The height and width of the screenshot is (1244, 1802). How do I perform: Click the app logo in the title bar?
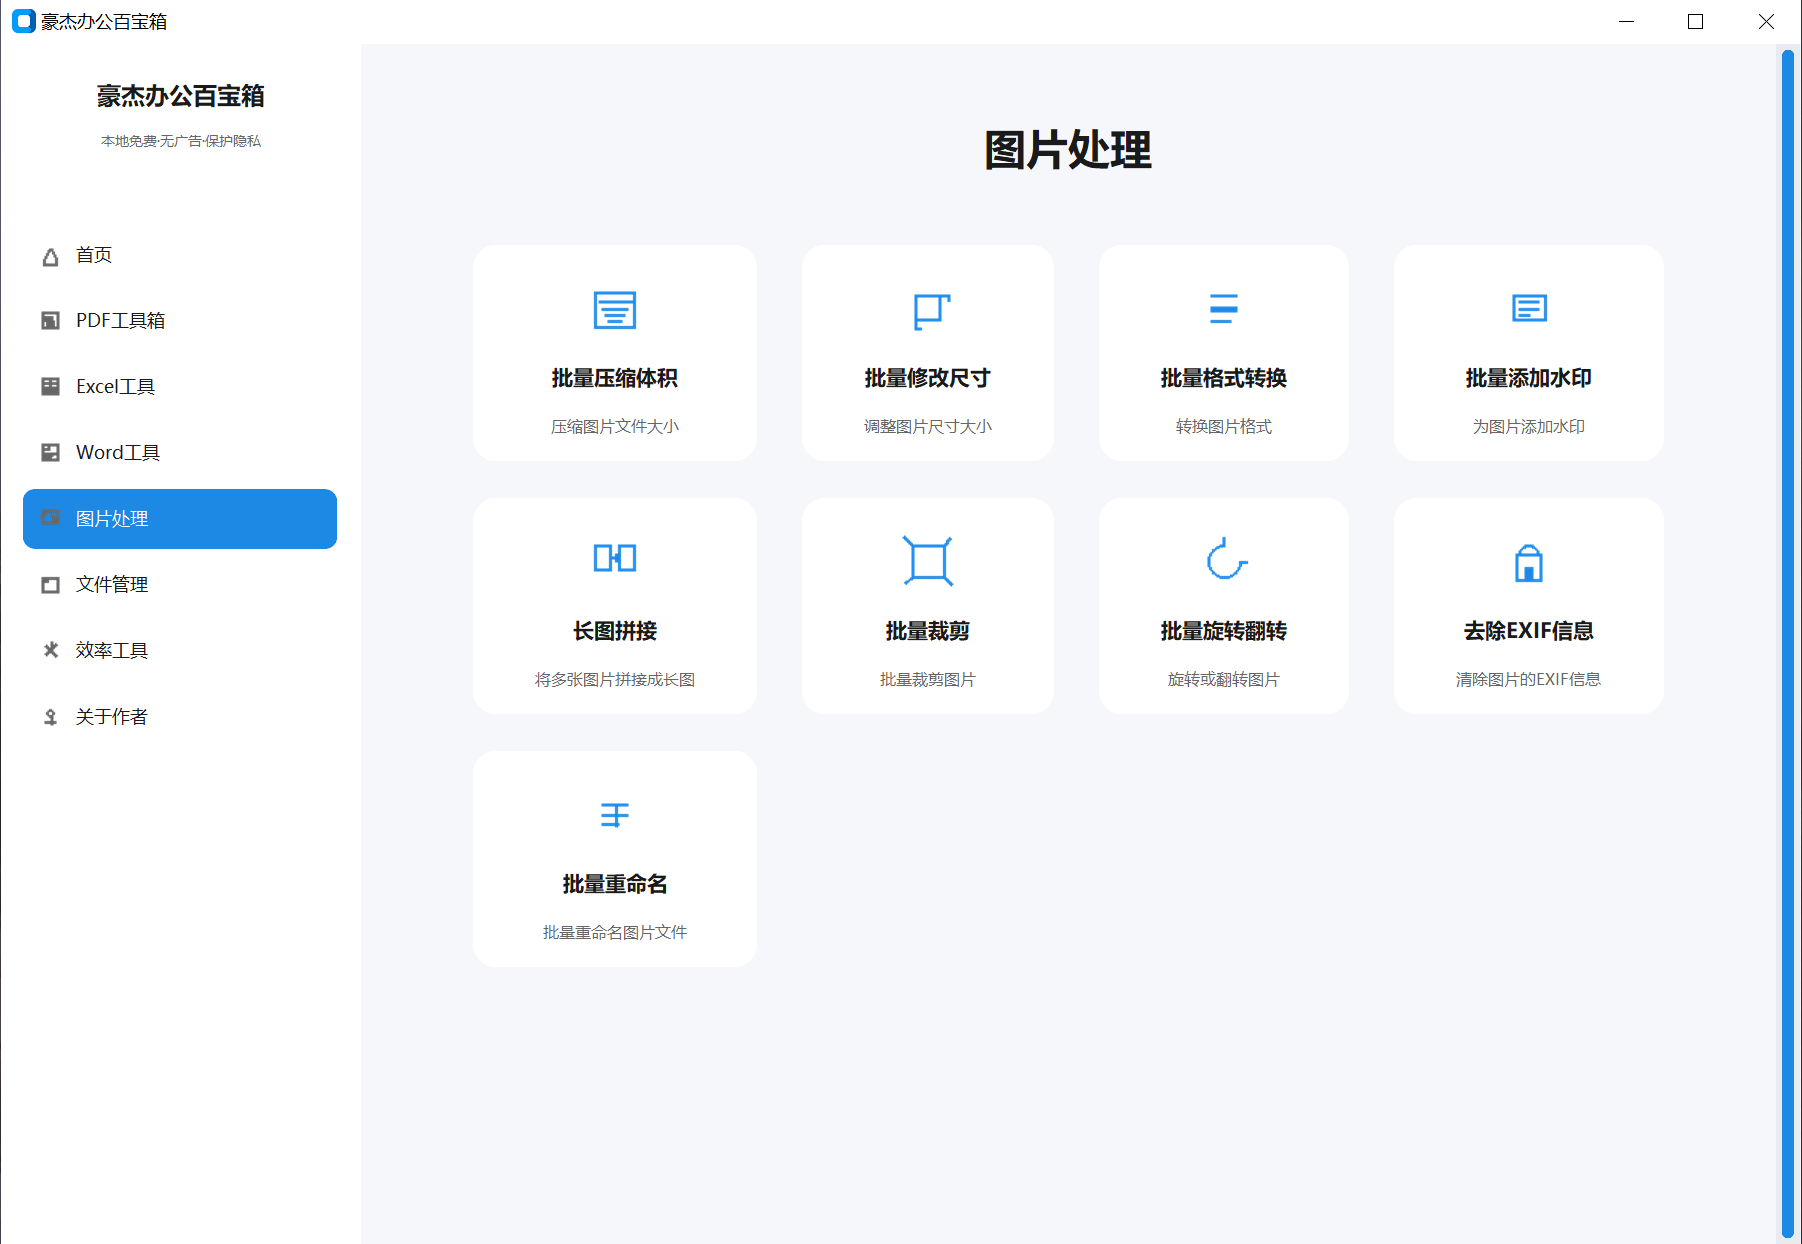pos(24,21)
